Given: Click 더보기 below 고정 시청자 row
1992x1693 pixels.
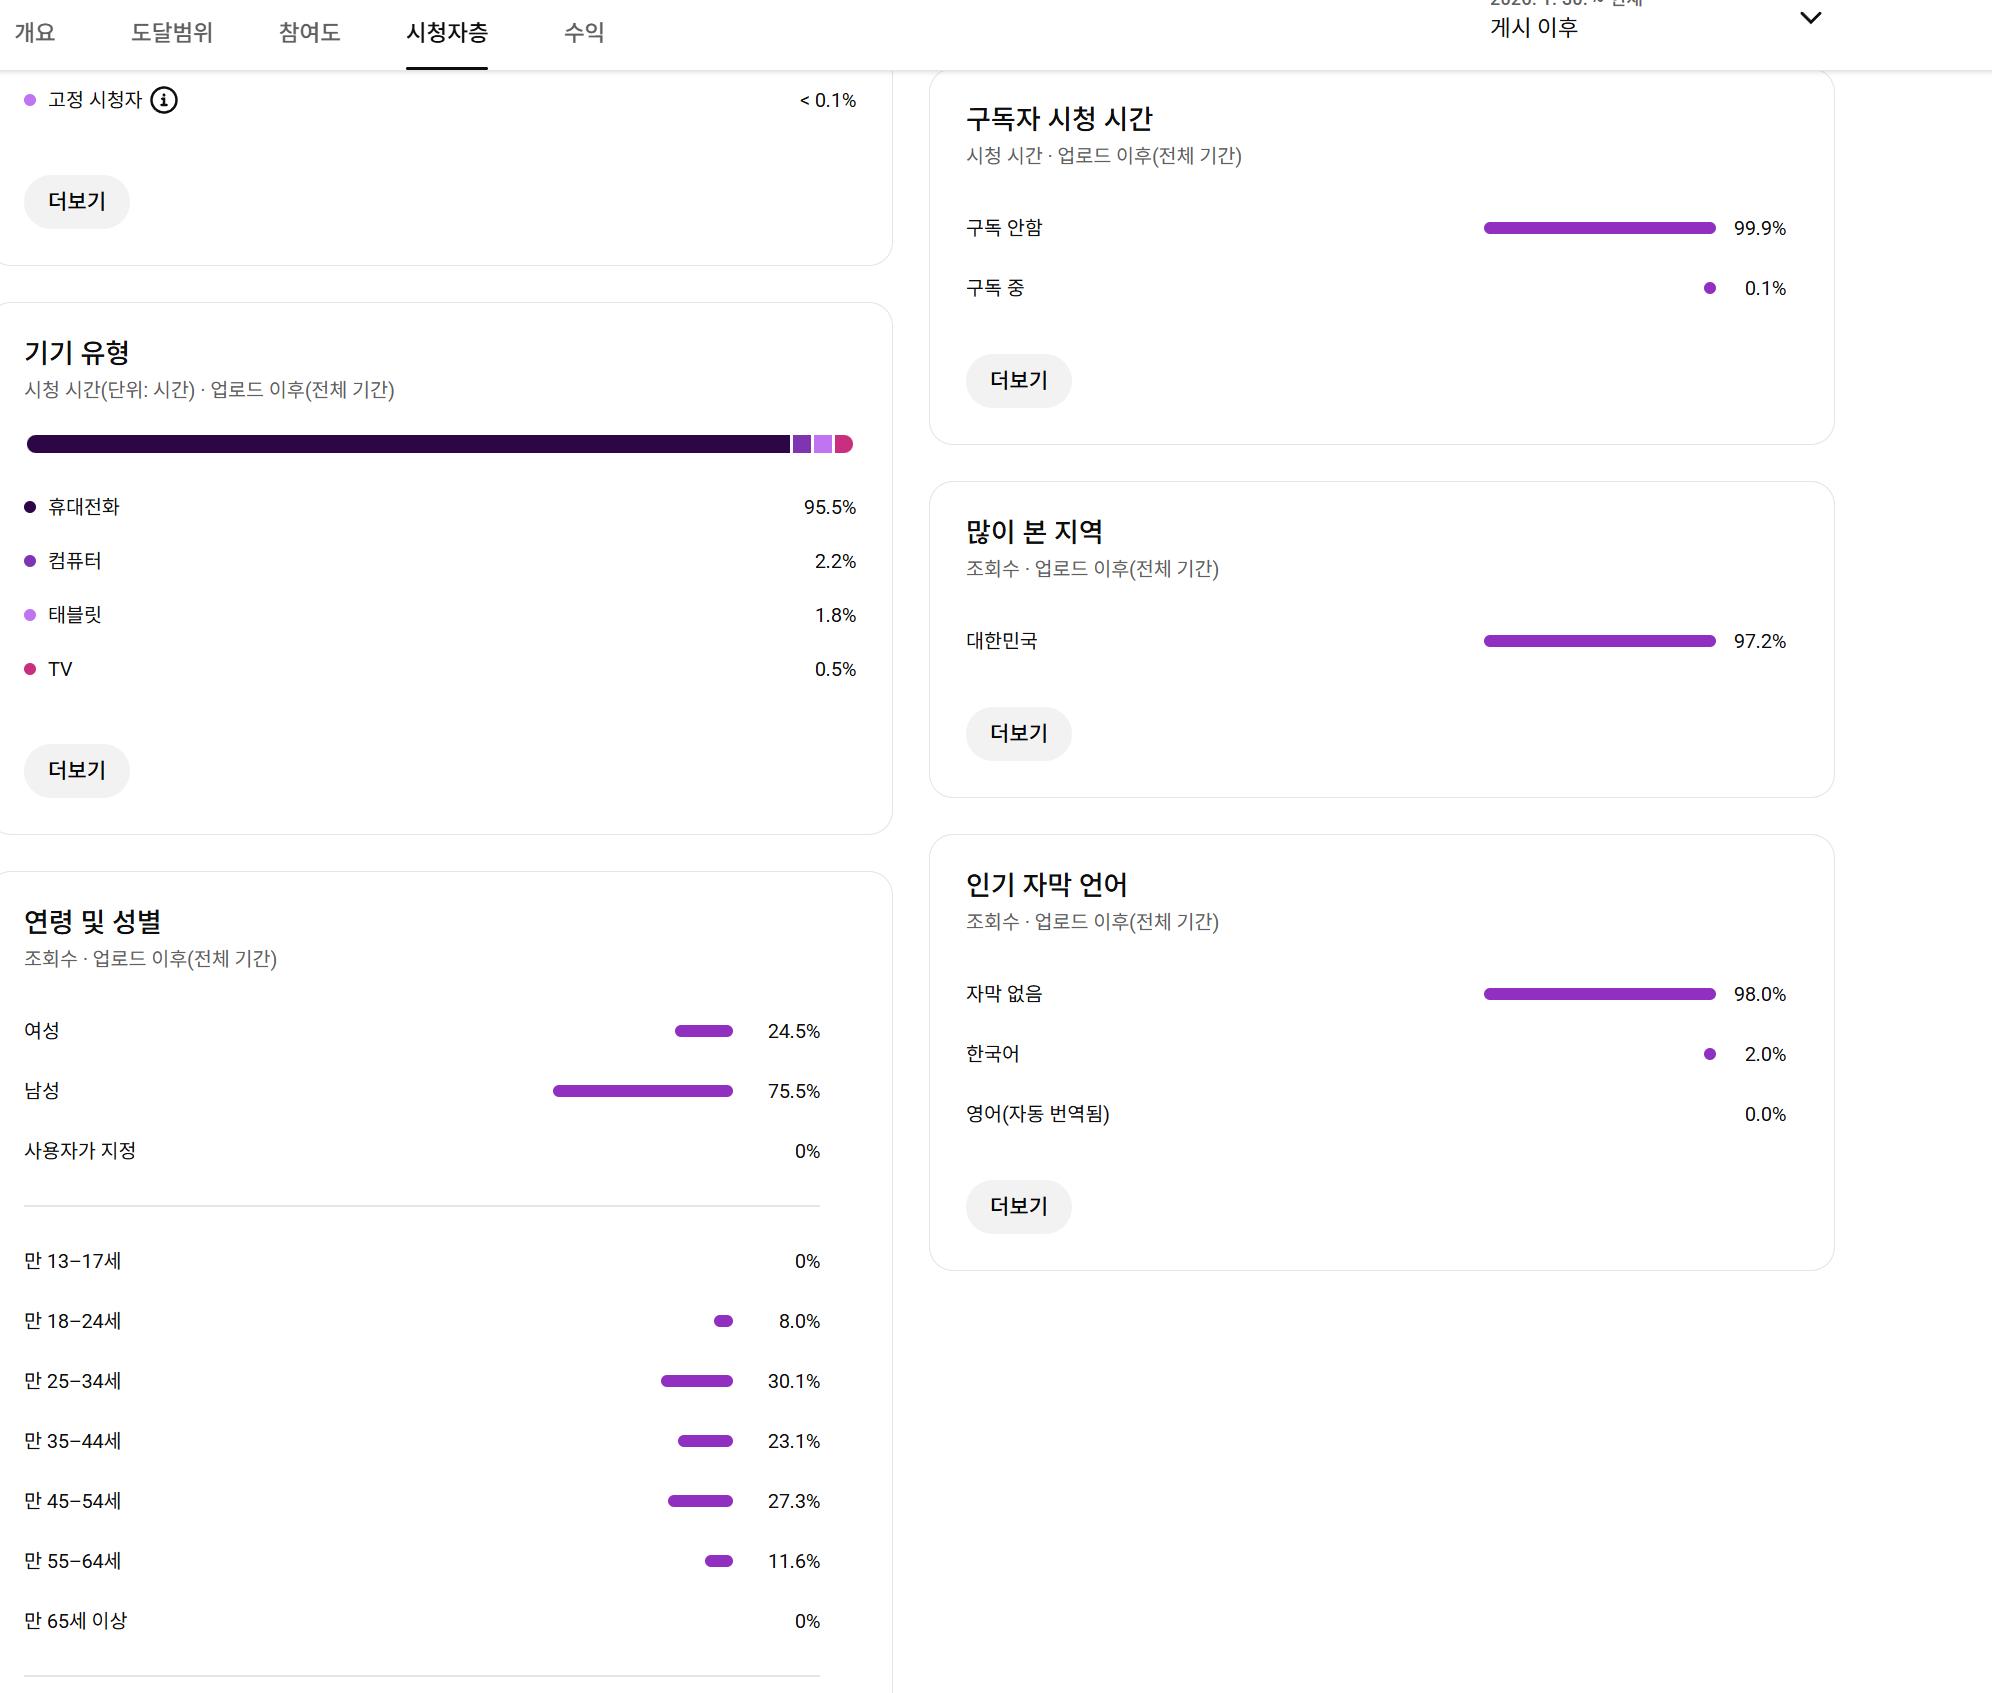Looking at the screenshot, I should [77, 201].
